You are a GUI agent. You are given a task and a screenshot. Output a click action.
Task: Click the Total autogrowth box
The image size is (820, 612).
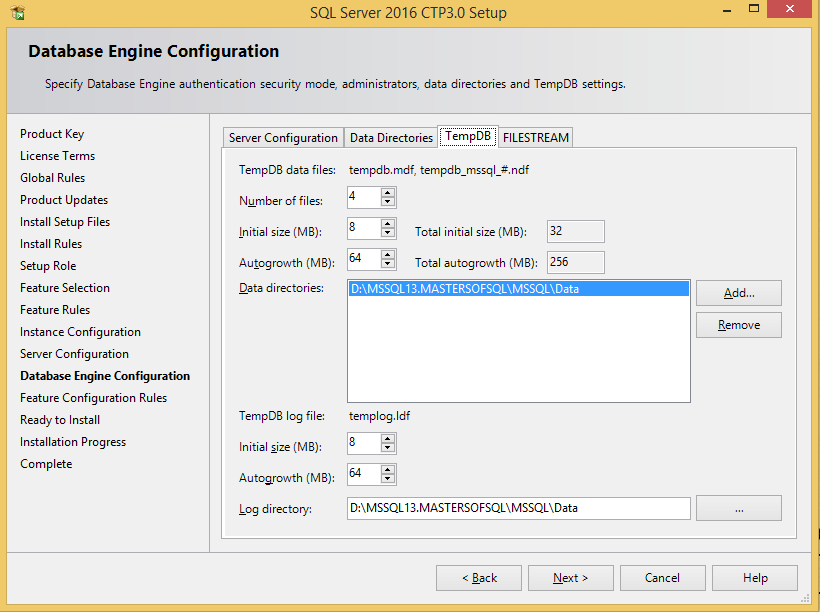(x=576, y=262)
